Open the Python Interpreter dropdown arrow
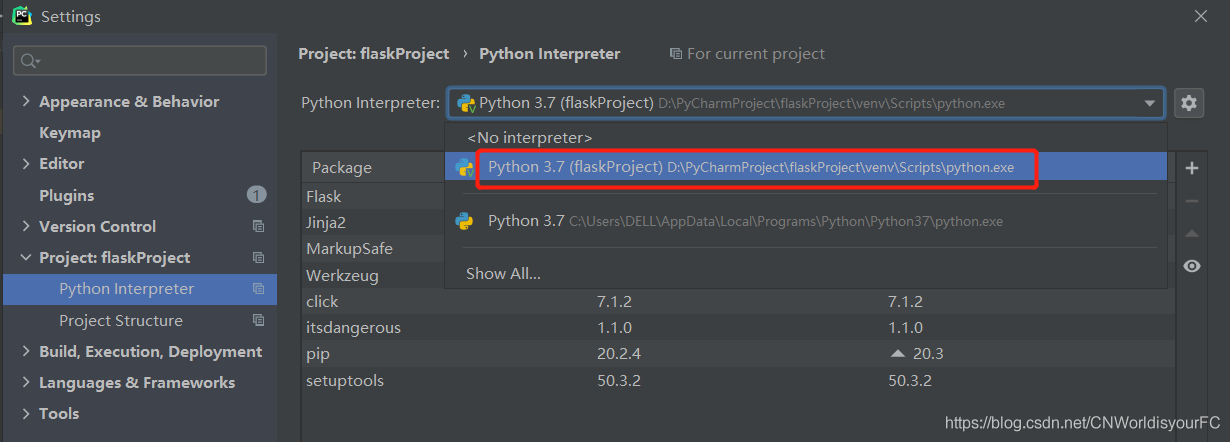The width and height of the screenshot is (1230, 442). click(x=1150, y=103)
